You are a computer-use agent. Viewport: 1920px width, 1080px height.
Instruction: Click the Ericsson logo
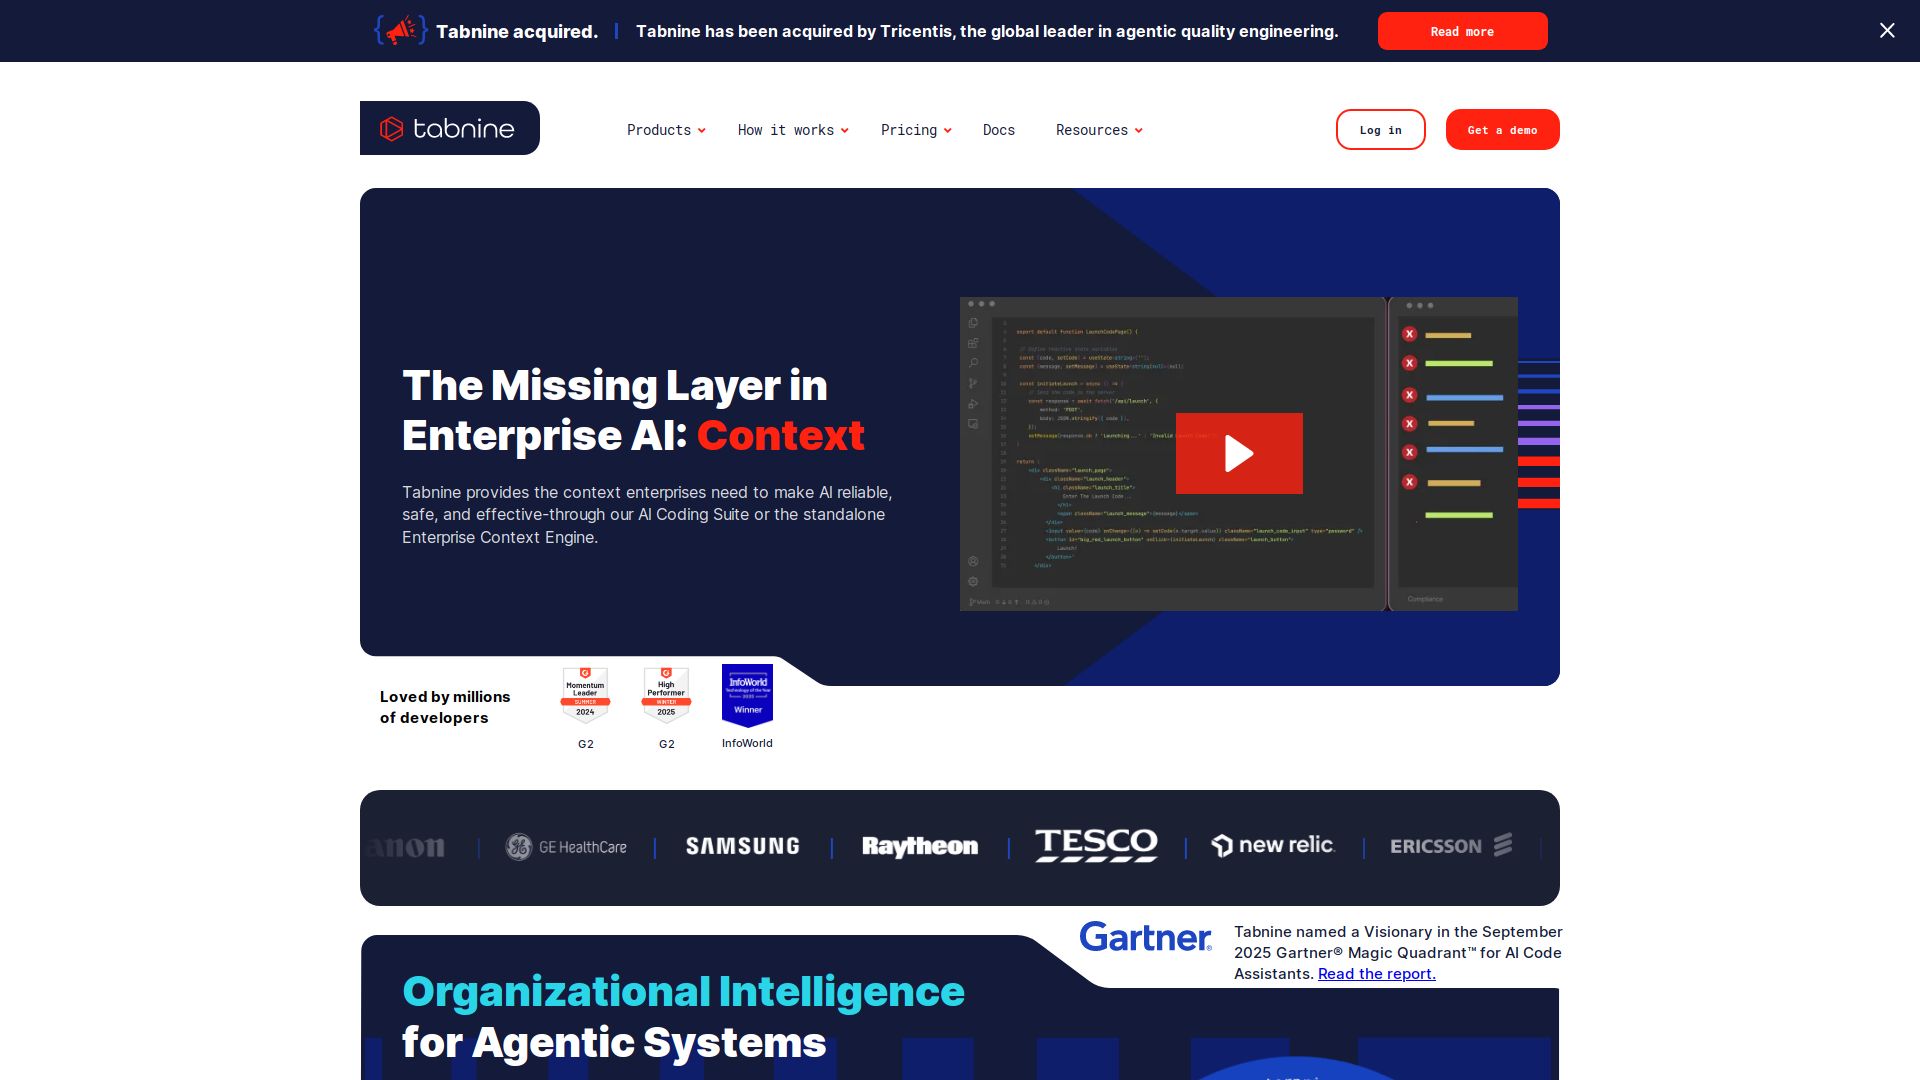tap(1451, 846)
